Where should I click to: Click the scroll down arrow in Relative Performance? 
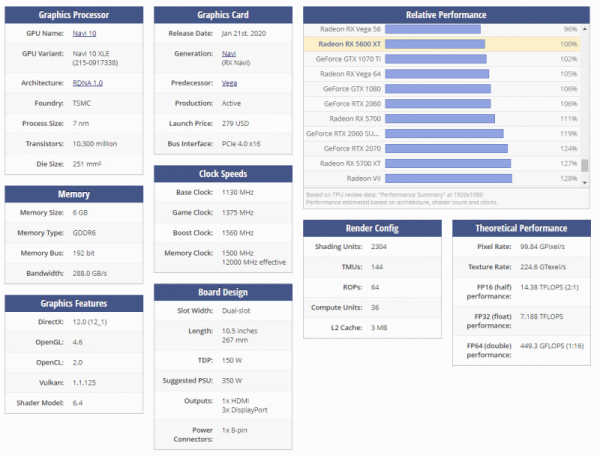click(x=585, y=183)
